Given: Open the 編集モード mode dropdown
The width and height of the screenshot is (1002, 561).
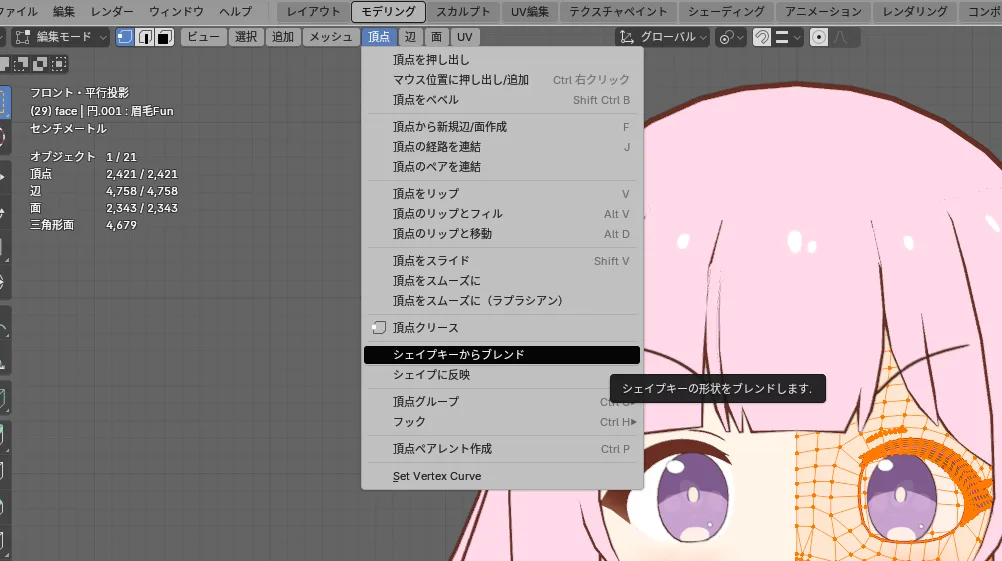Looking at the screenshot, I should tap(60, 37).
